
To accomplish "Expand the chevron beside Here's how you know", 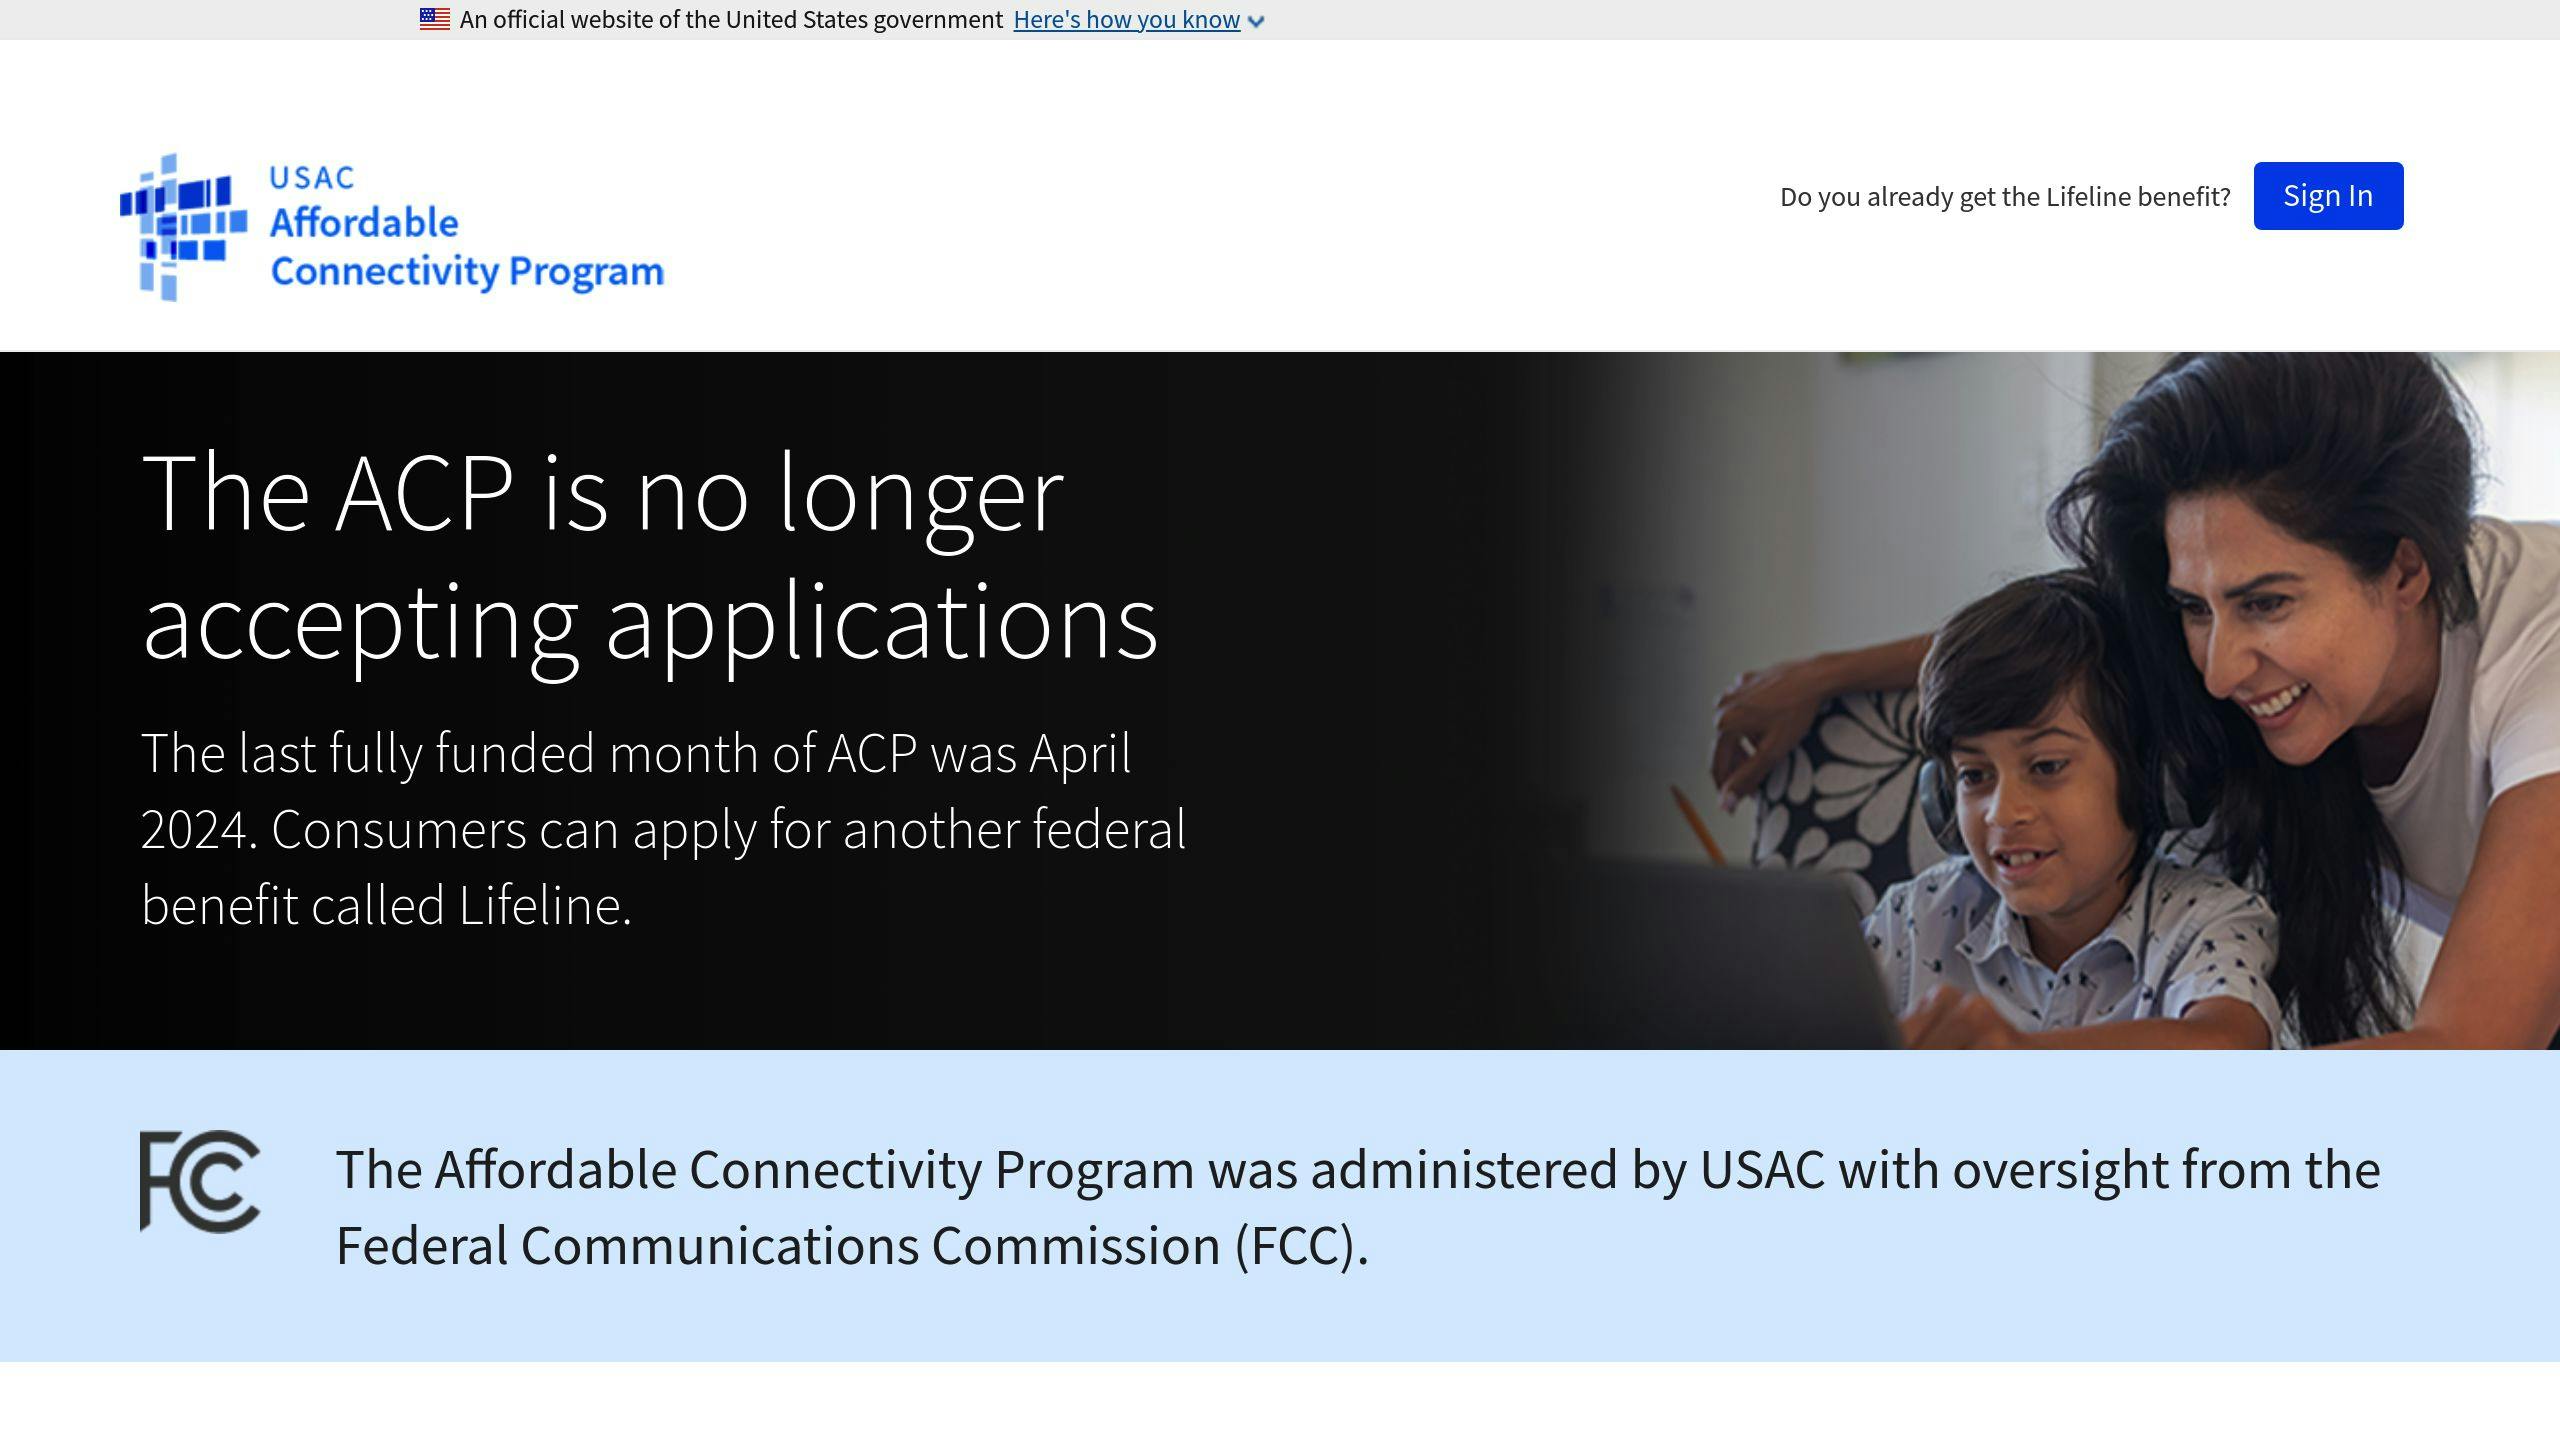I will 1256,21.
